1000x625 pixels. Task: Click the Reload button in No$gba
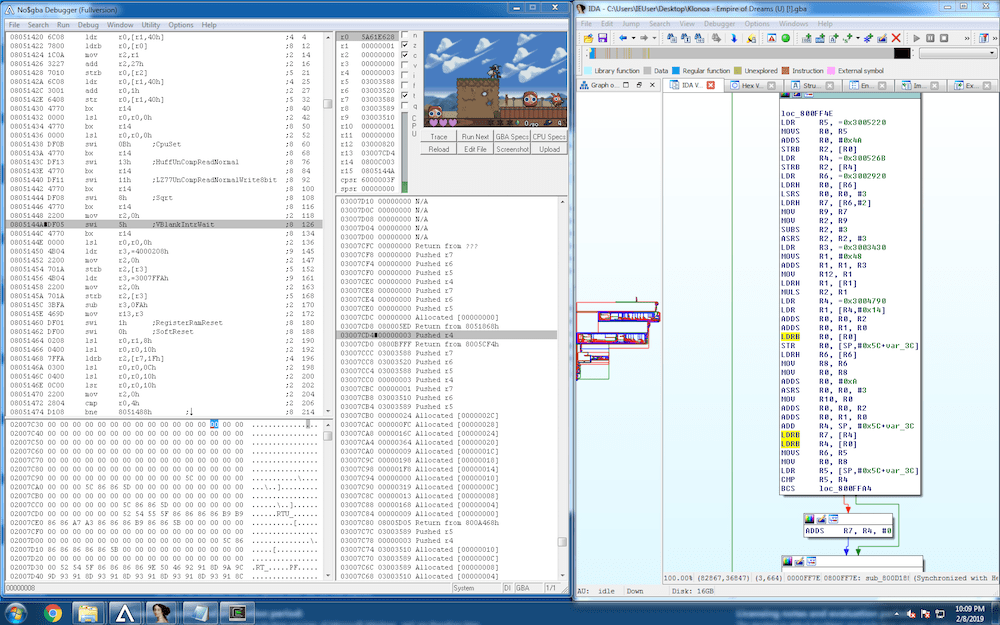pos(438,149)
